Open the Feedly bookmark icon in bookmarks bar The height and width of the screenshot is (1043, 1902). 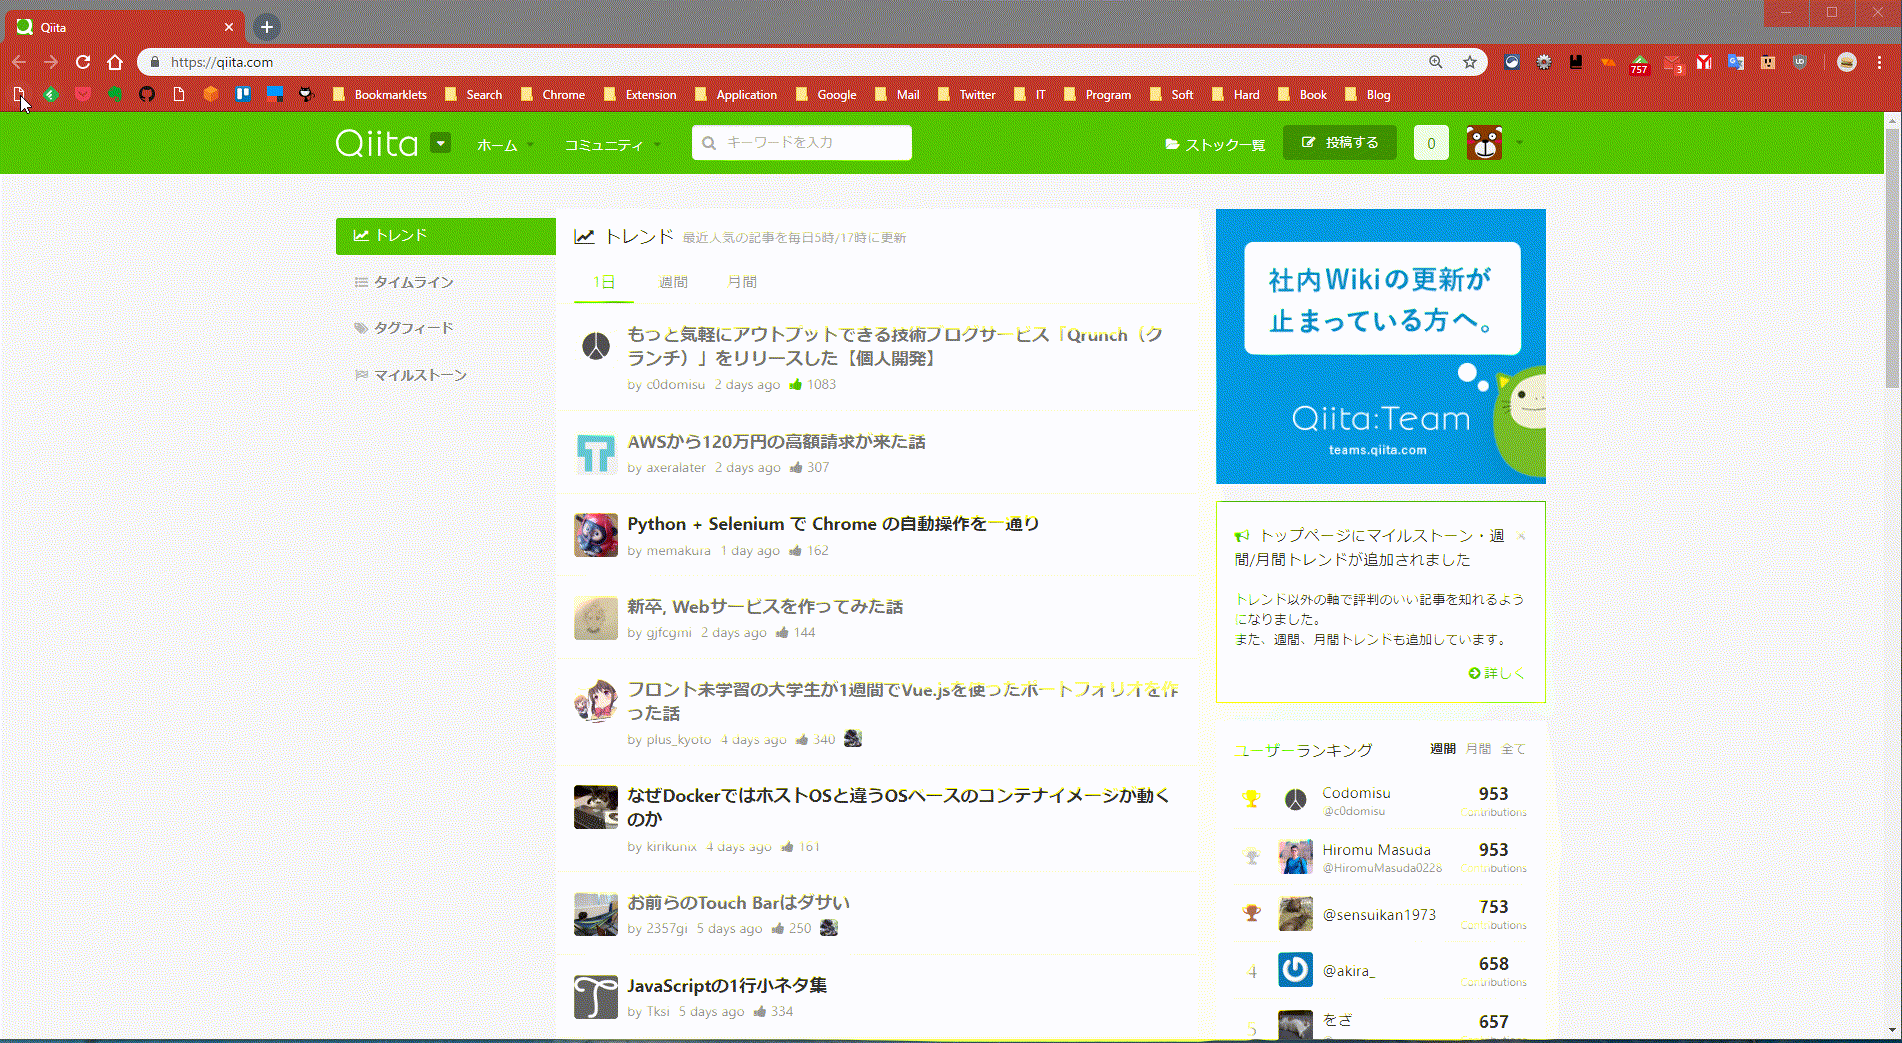[51, 94]
